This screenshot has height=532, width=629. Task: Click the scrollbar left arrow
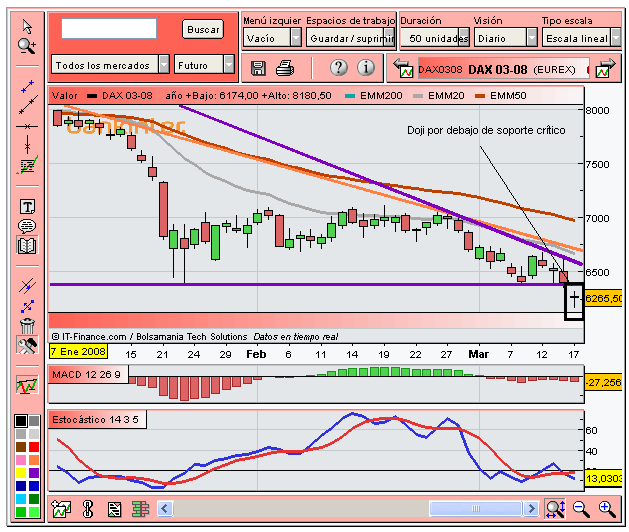pyautogui.click(x=165, y=509)
